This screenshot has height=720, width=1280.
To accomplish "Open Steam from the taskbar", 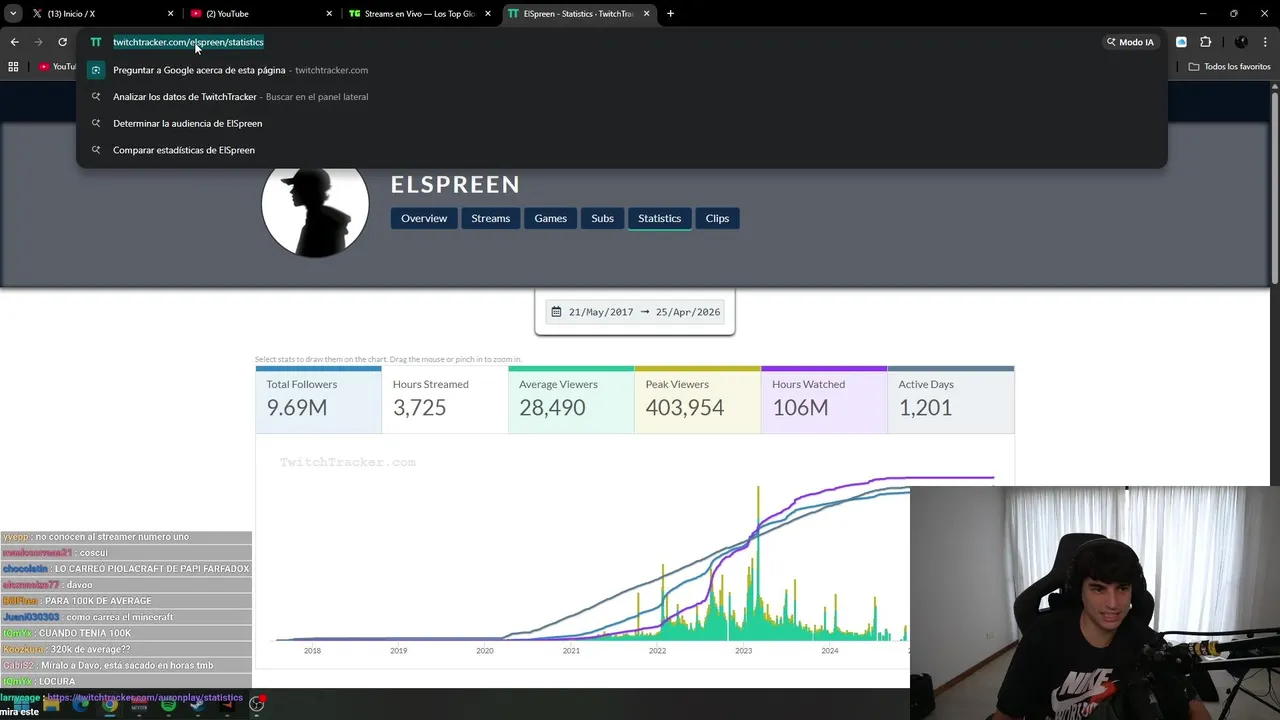I will (x=197, y=704).
